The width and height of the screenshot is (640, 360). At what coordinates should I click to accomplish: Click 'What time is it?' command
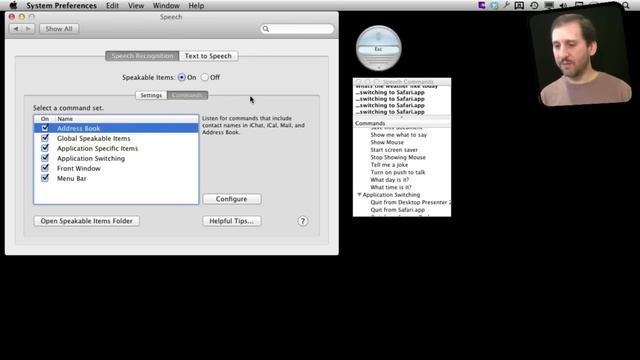(391, 187)
